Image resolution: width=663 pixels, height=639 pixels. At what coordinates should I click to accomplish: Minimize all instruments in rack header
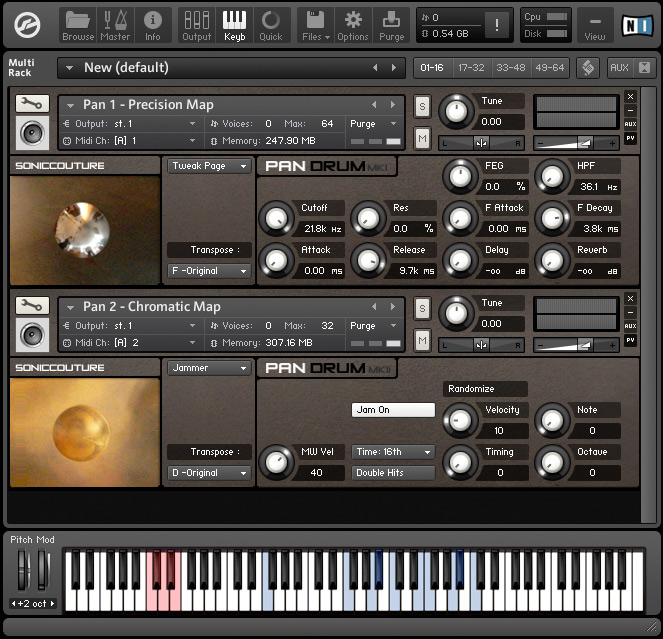pyautogui.click(x=644, y=68)
